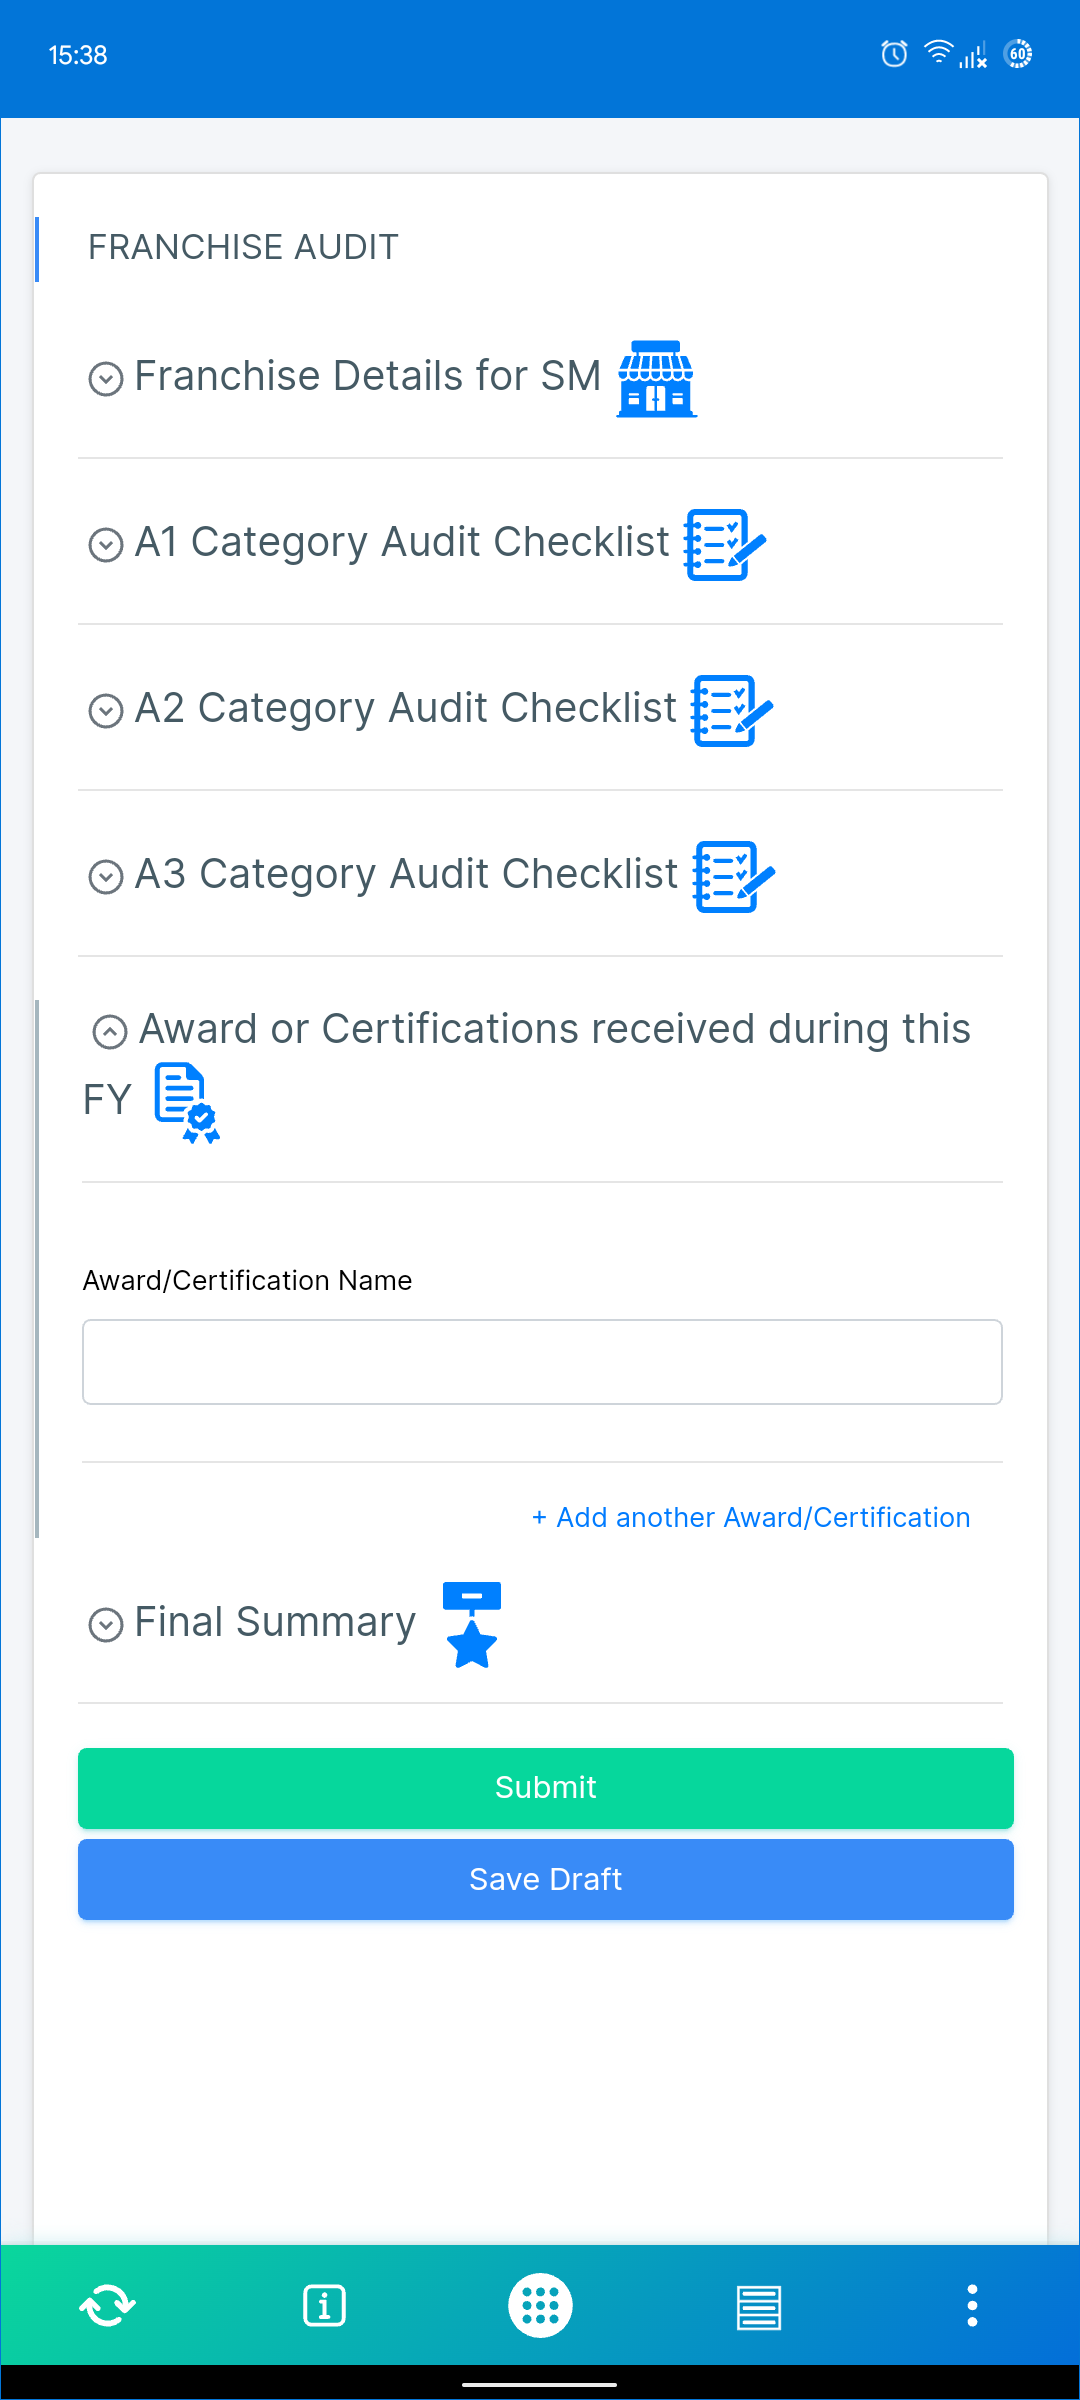Expand the A2 Category Audit Checklist section
Screen dimensions: 1080x2400
tap(106, 710)
